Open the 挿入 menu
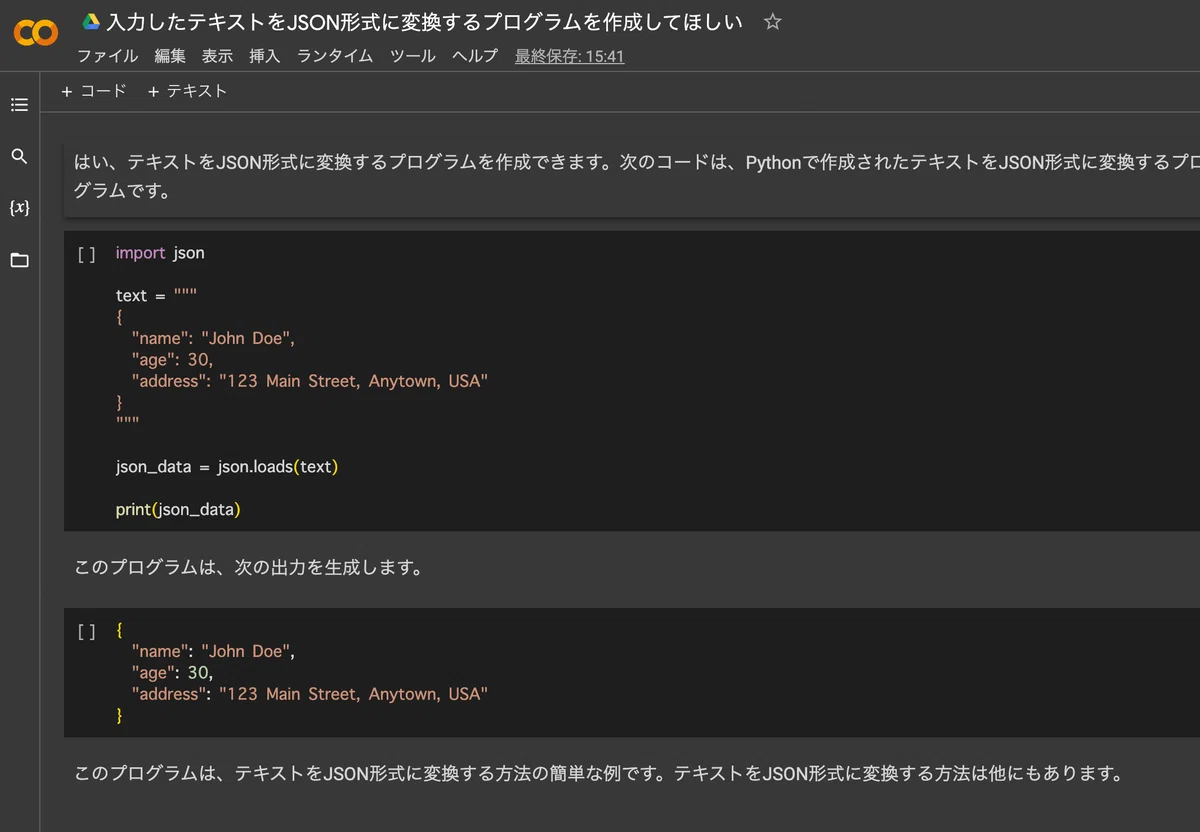 point(264,56)
